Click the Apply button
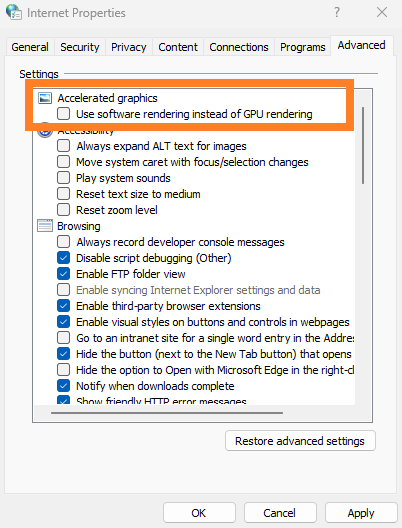 361,513
